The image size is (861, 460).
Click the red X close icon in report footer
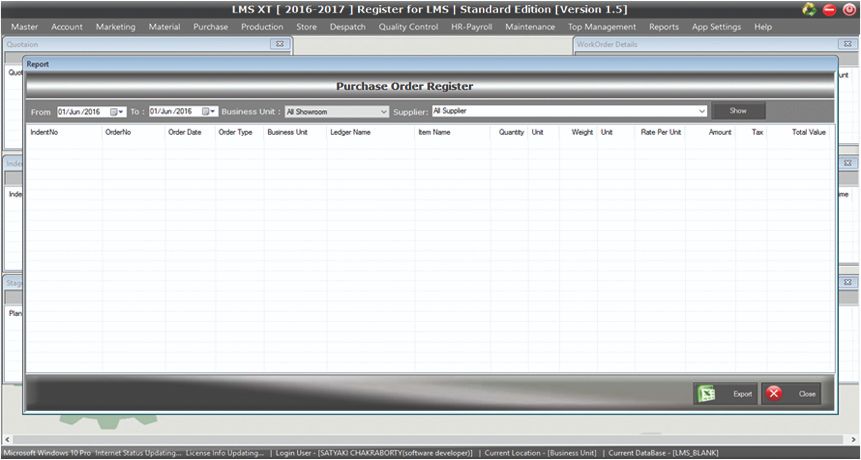(774, 394)
